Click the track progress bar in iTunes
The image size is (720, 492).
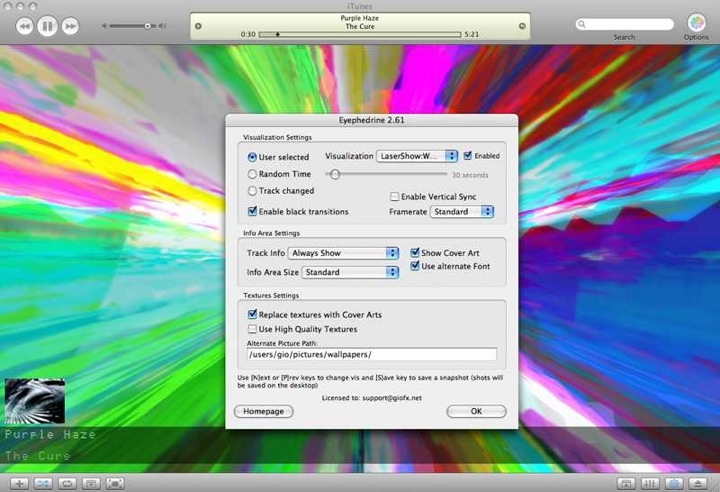pyautogui.click(x=360, y=34)
